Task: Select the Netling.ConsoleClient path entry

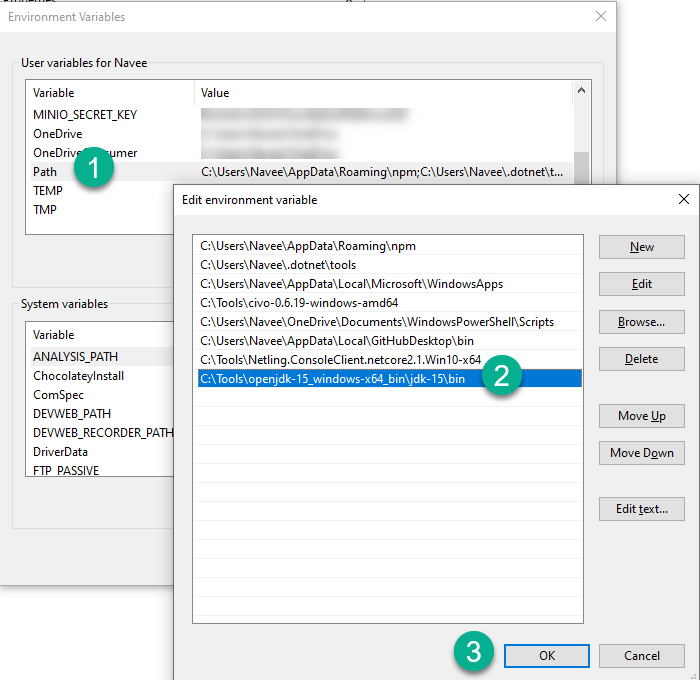Action: pyautogui.click(x=388, y=360)
